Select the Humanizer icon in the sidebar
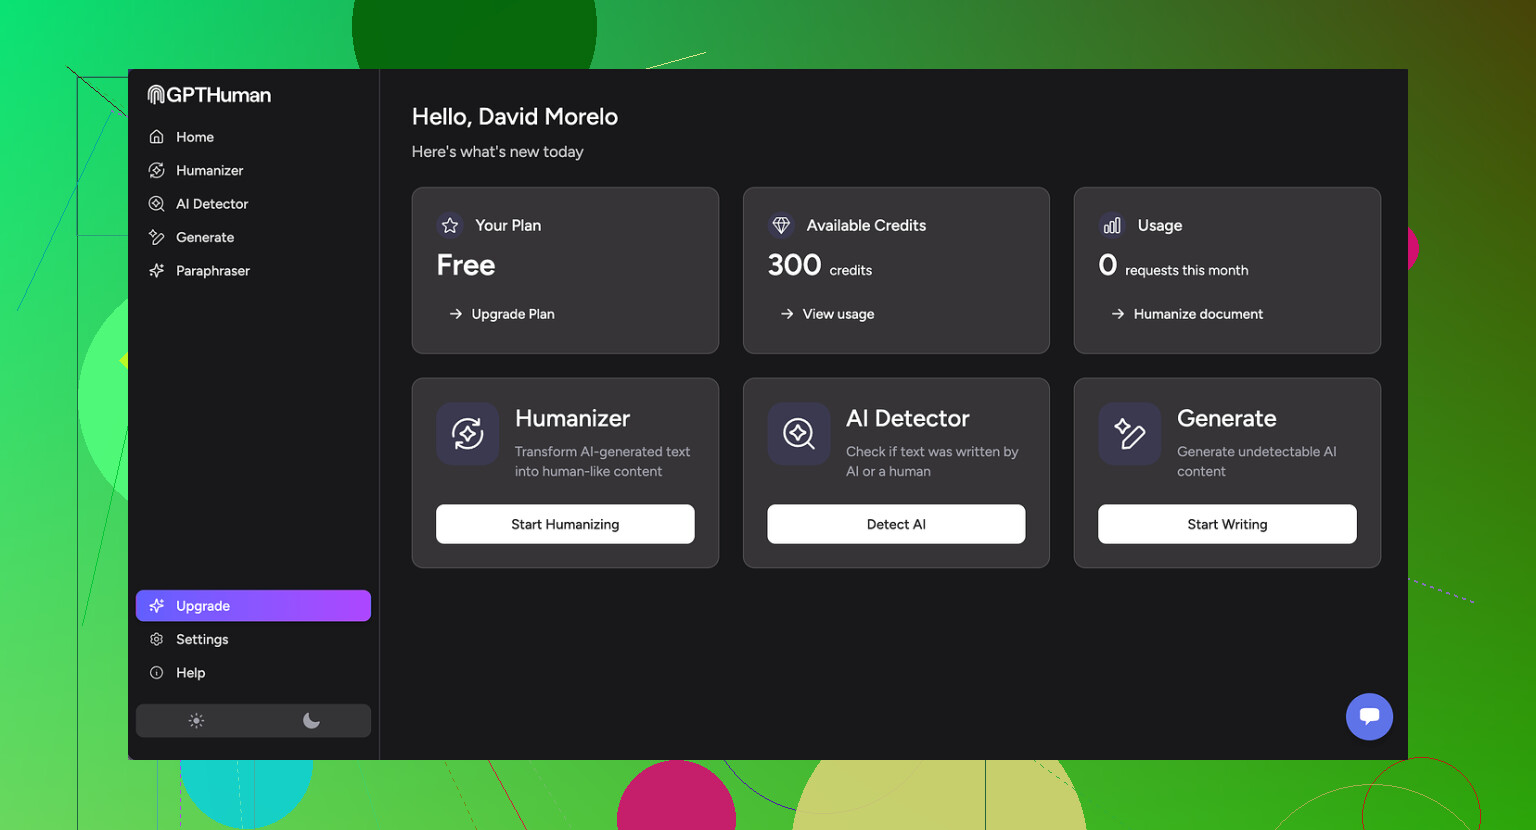This screenshot has height=830, width=1536. [157, 170]
